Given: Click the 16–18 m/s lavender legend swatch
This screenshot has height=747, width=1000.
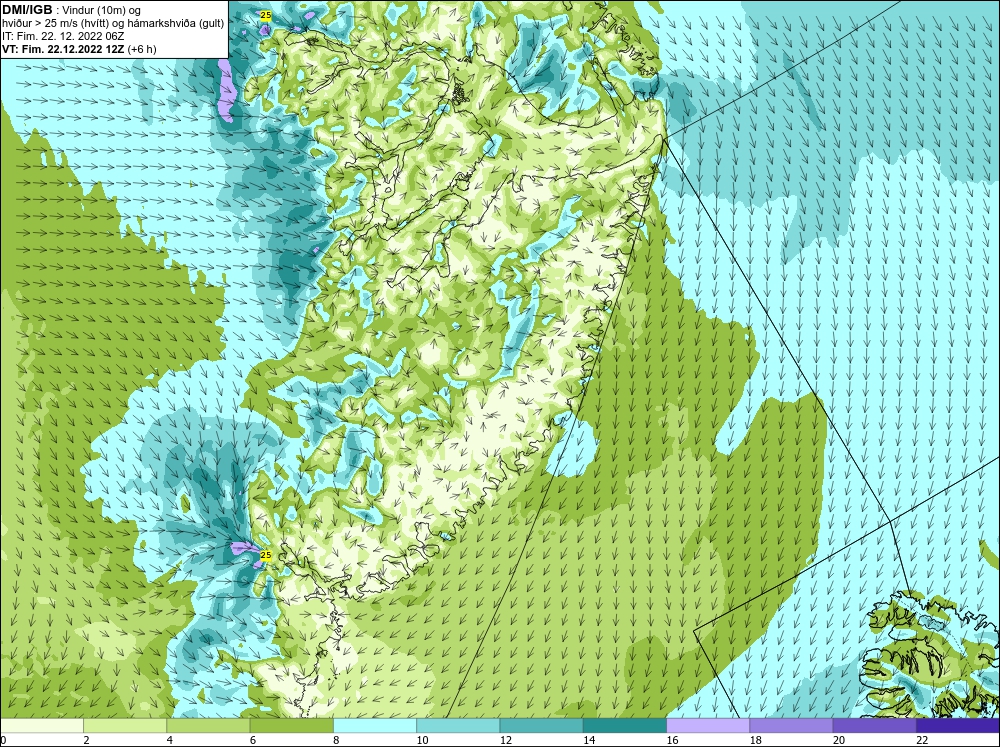Looking at the screenshot, I should click(708, 726).
